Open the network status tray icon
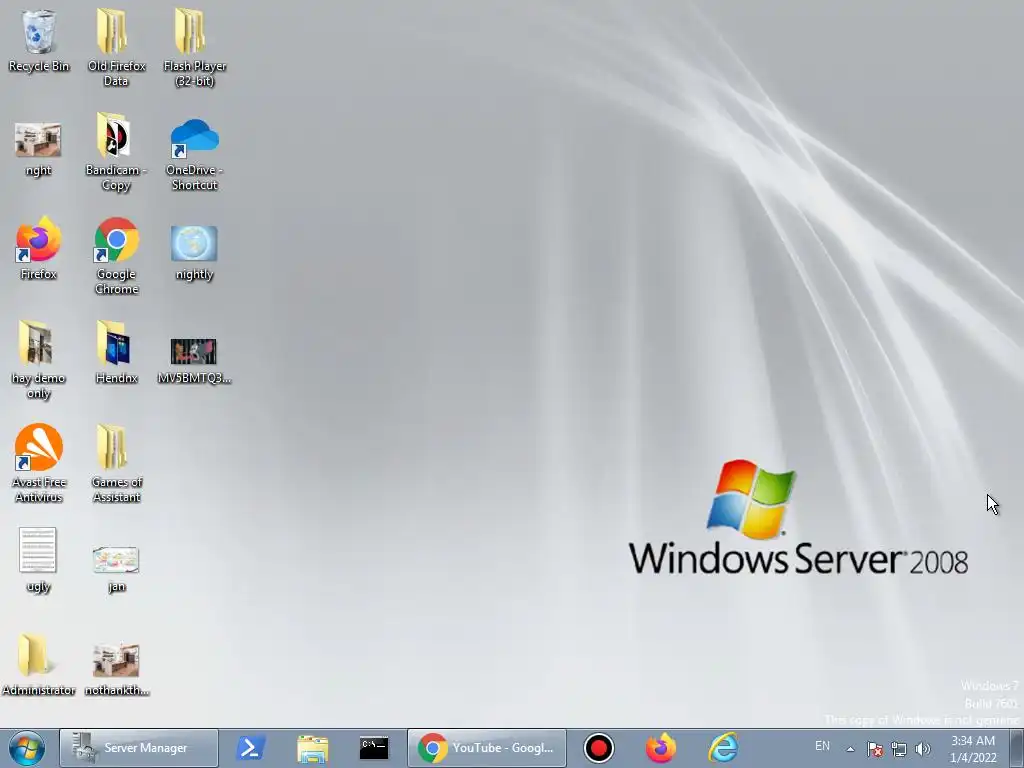The image size is (1024, 768). [899, 749]
